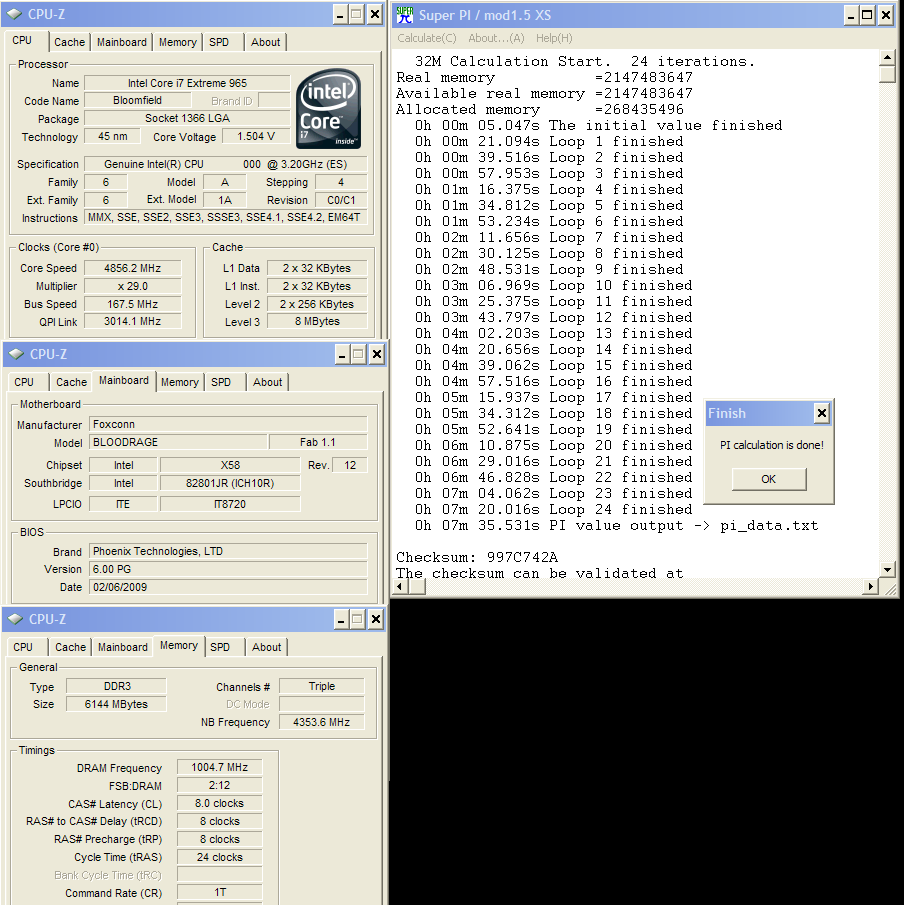The height and width of the screenshot is (905, 904).
Task: Click the Level 3 cache value 8 MBytes
Action: coord(317,321)
